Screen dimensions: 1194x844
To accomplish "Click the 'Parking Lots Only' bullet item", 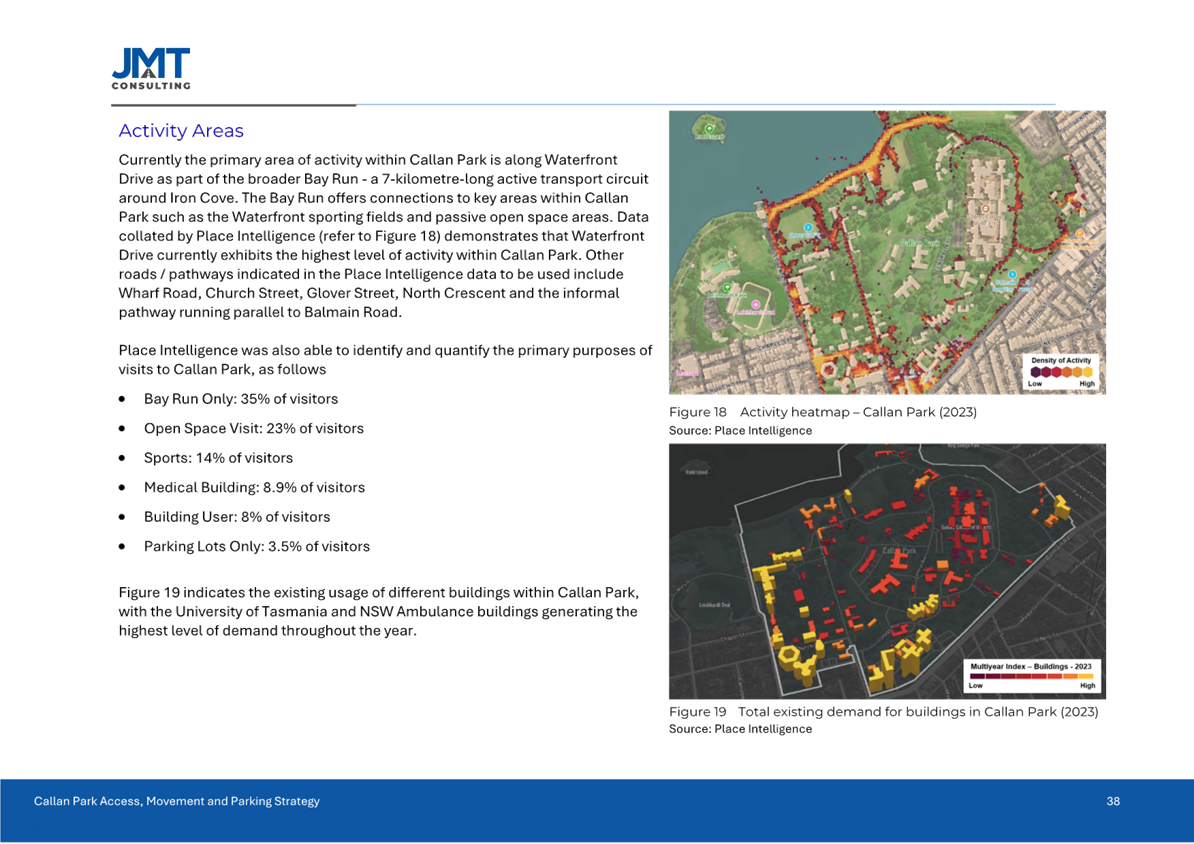I will [256, 546].
